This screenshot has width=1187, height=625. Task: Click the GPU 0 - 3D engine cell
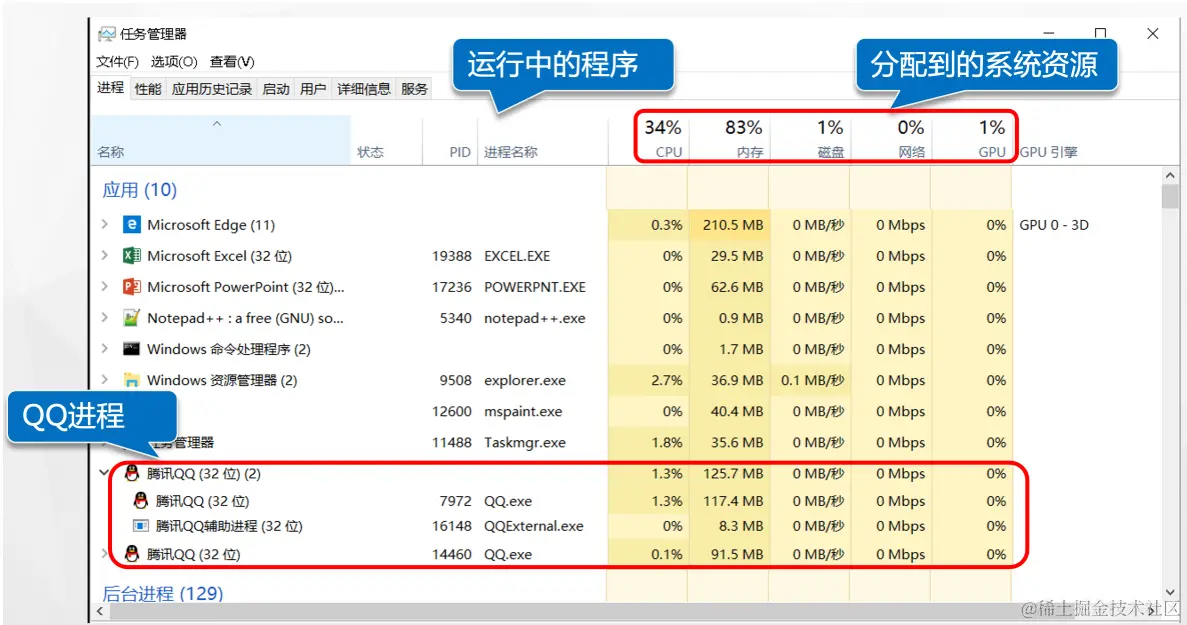[x=1054, y=225]
